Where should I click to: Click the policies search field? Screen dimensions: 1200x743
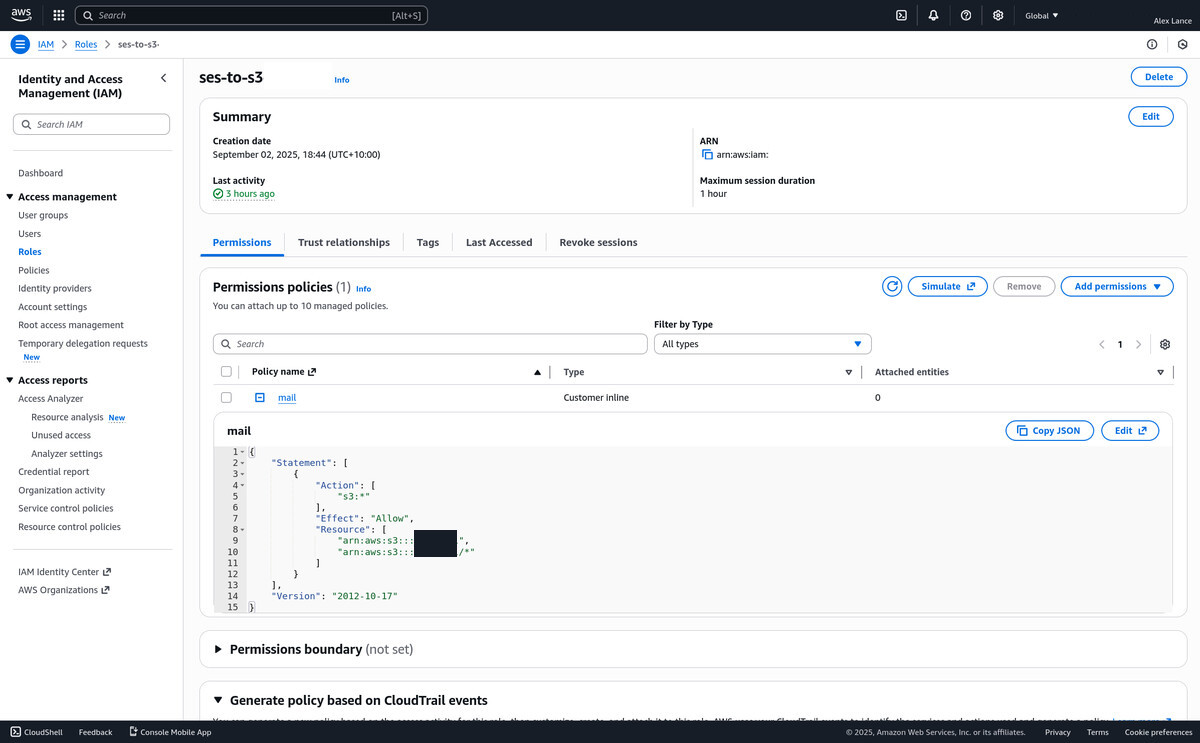tap(430, 344)
